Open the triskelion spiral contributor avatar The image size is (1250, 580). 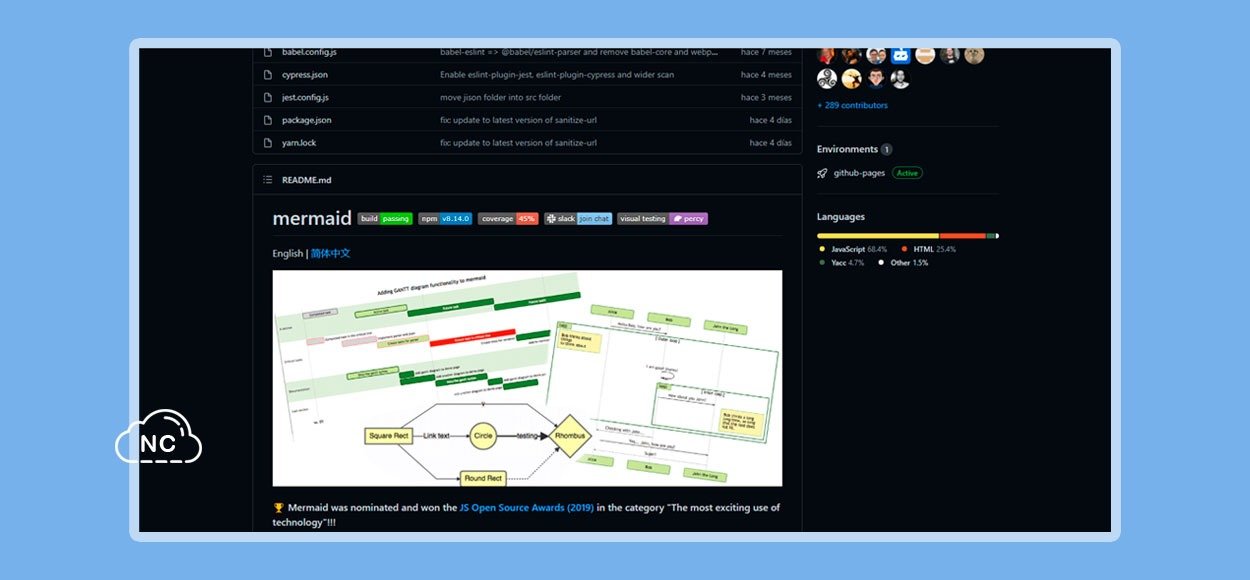[827, 79]
